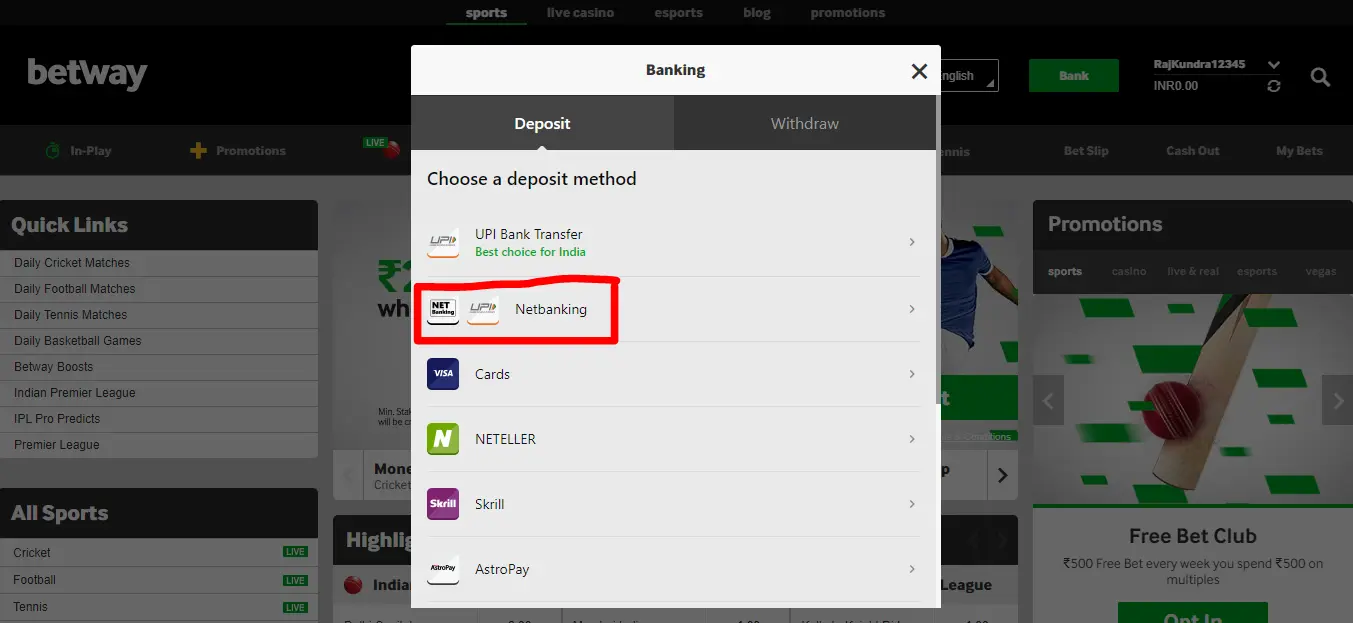Open Cards via its chevron
The width and height of the screenshot is (1353, 623).
pos(912,374)
